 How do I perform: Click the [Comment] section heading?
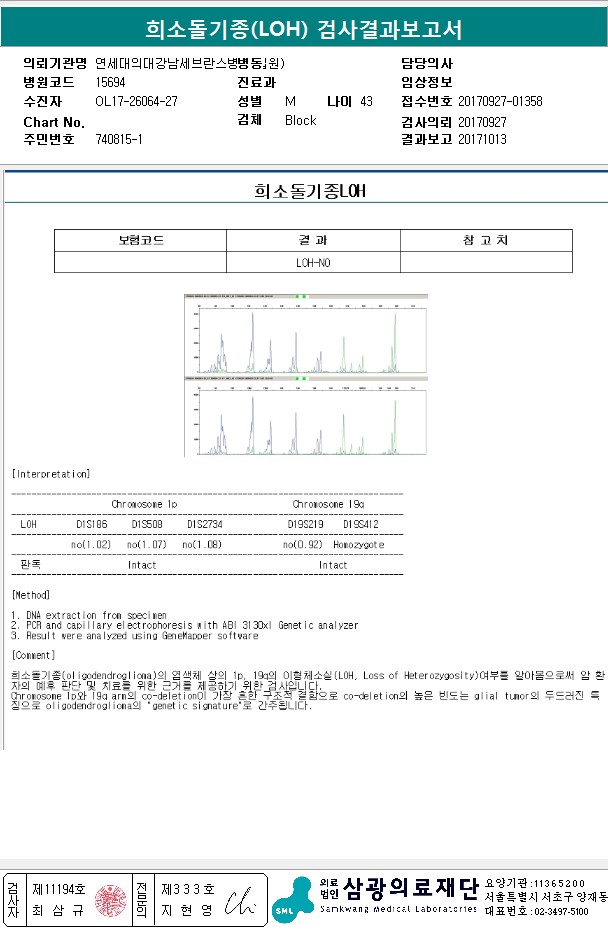coord(34,655)
